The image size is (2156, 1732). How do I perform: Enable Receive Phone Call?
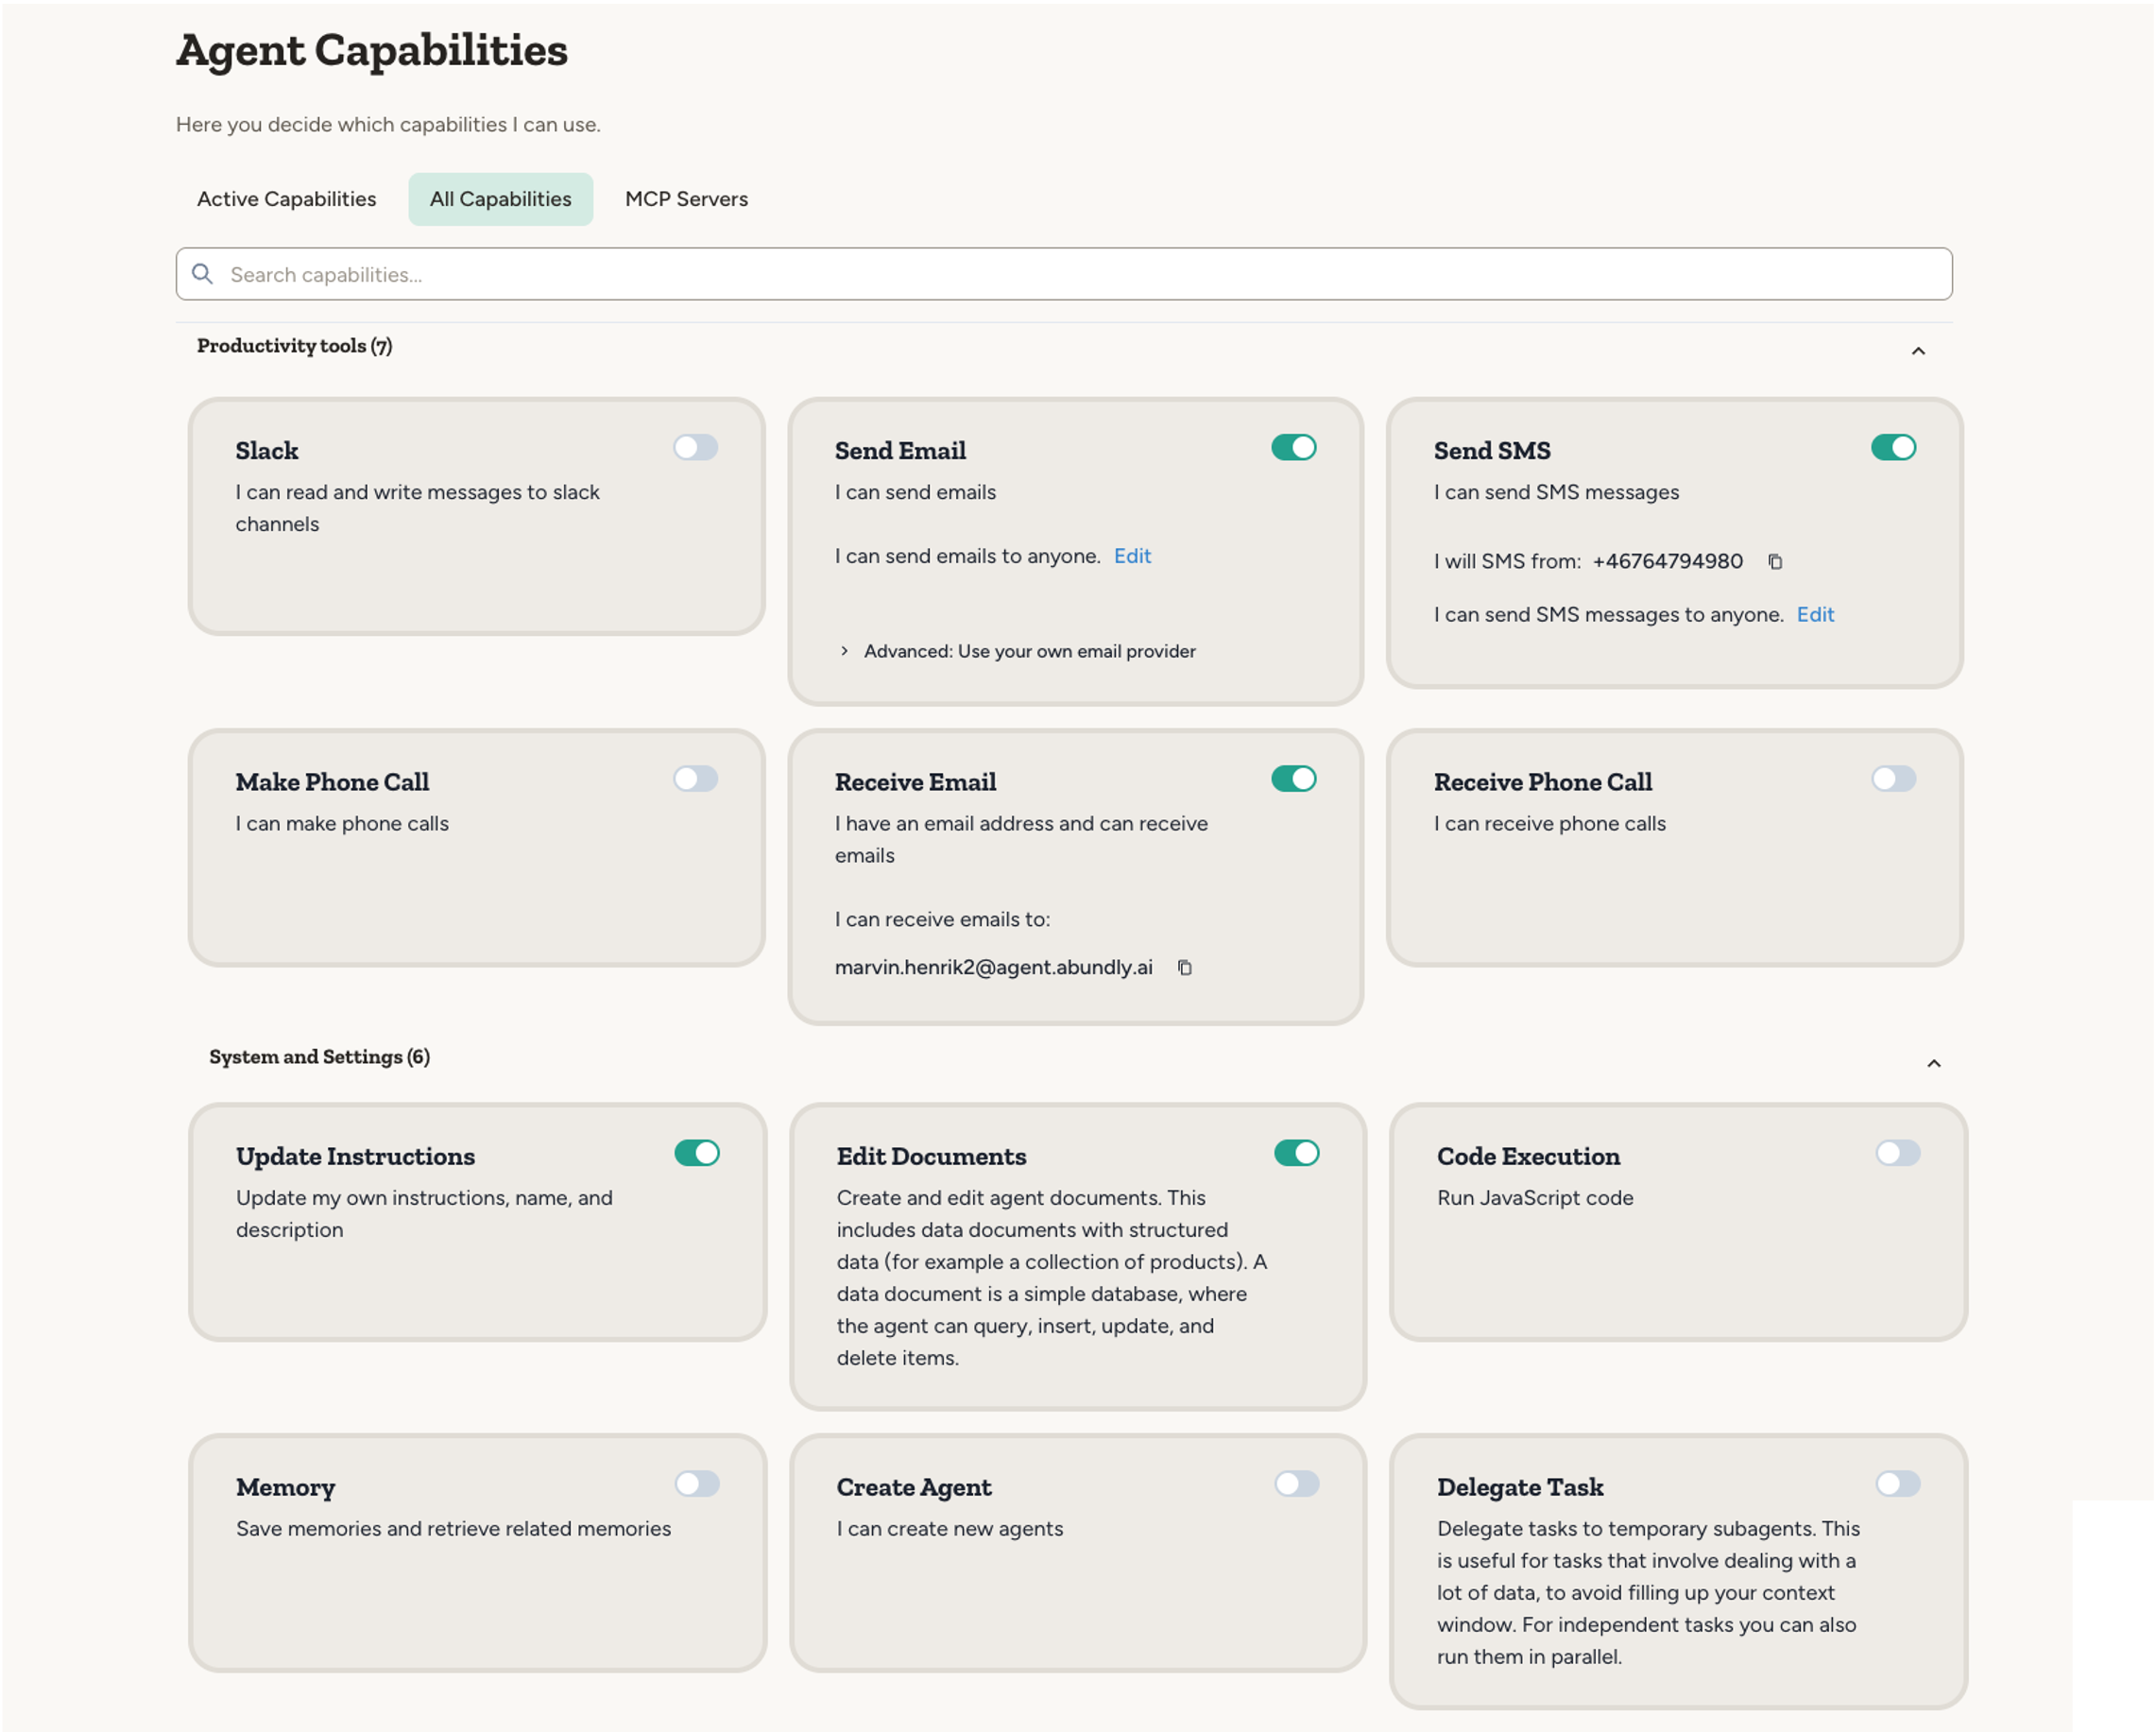(x=1895, y=778)
